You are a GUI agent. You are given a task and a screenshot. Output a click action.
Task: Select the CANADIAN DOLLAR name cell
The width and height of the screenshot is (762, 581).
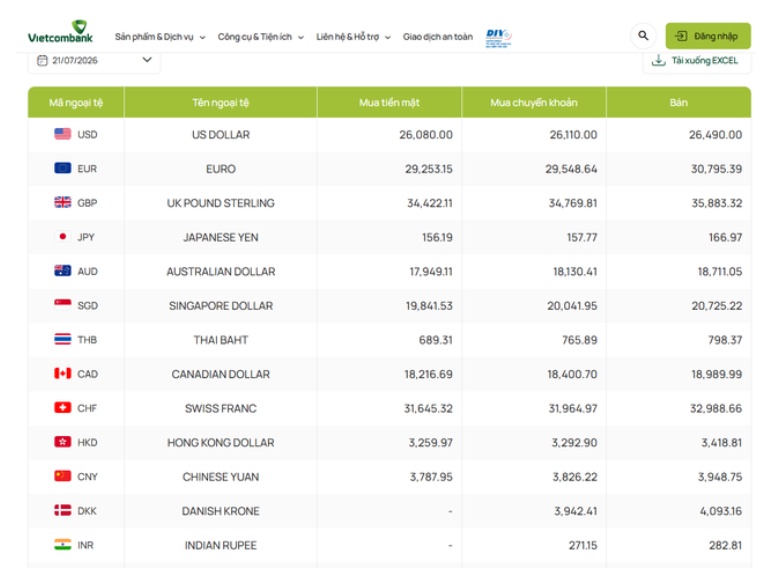[x=221, y=374]
